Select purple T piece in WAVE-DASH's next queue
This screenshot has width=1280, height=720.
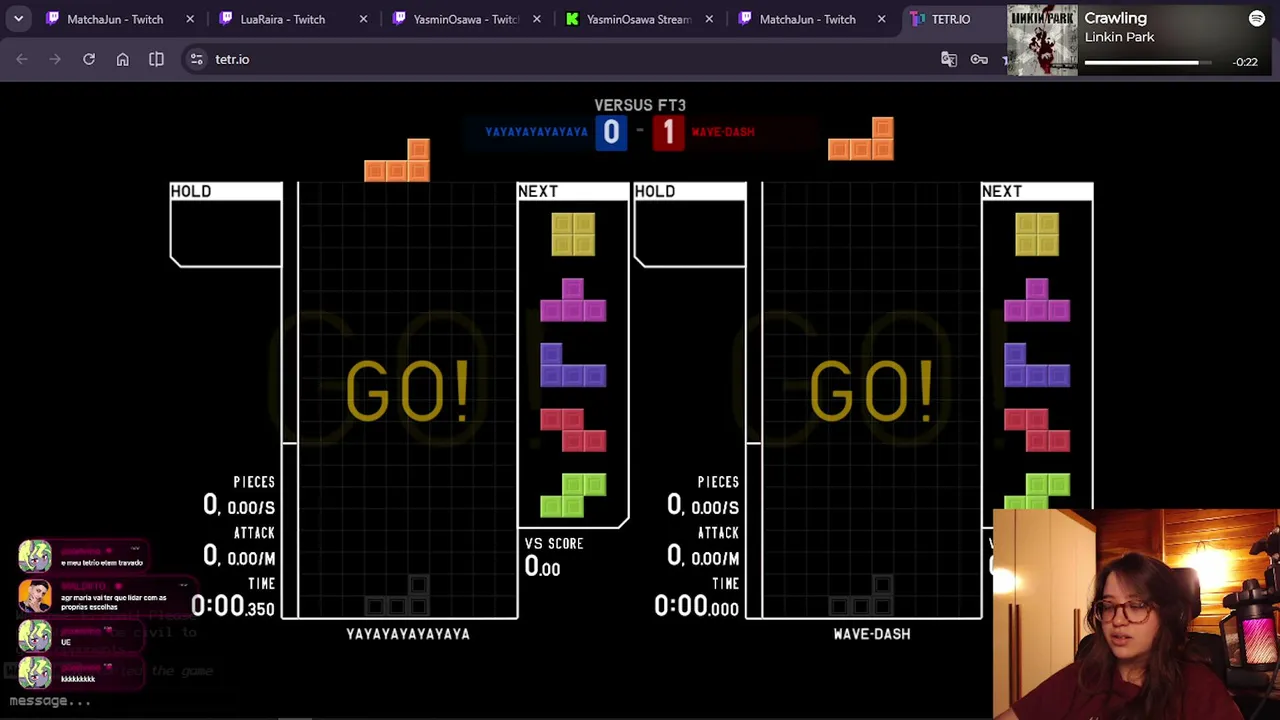pyautogui.click(x=1037, y=300)
